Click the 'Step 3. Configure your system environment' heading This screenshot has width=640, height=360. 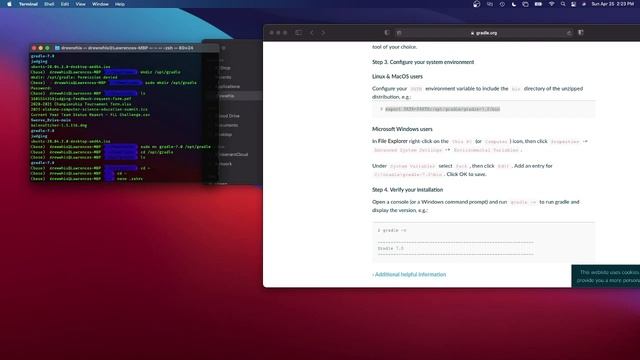(x=423, y=62)
